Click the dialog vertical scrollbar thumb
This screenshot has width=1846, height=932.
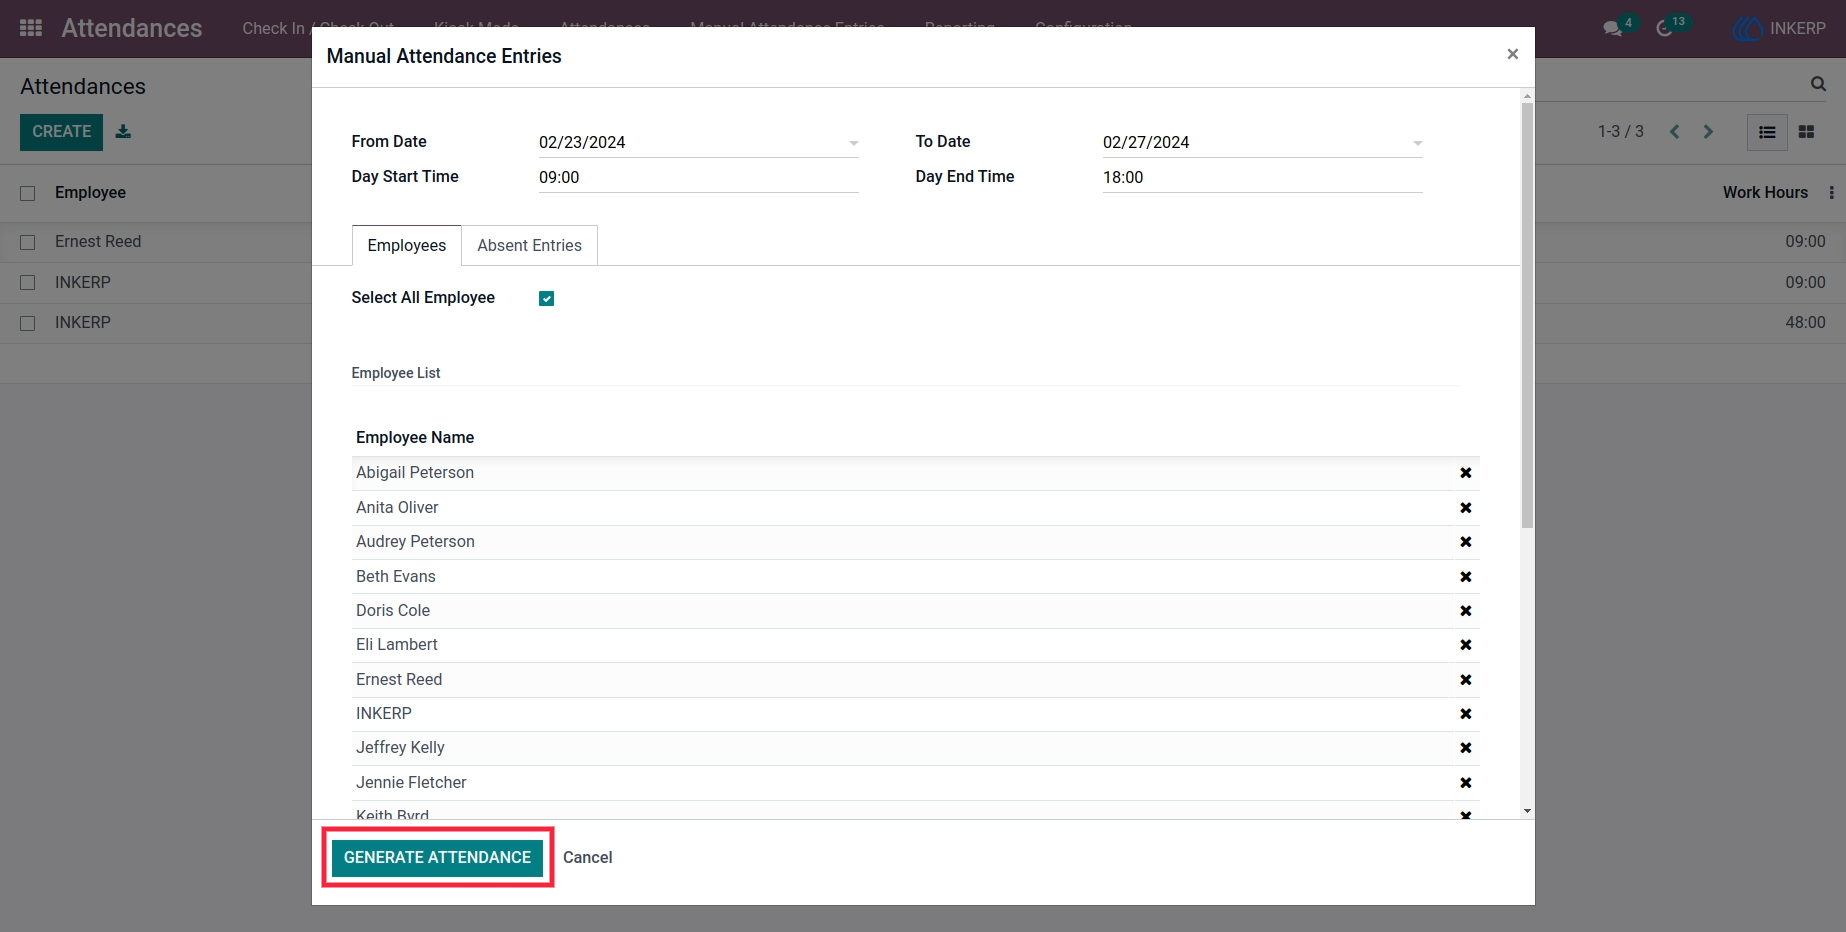(x=1527, y=315)
